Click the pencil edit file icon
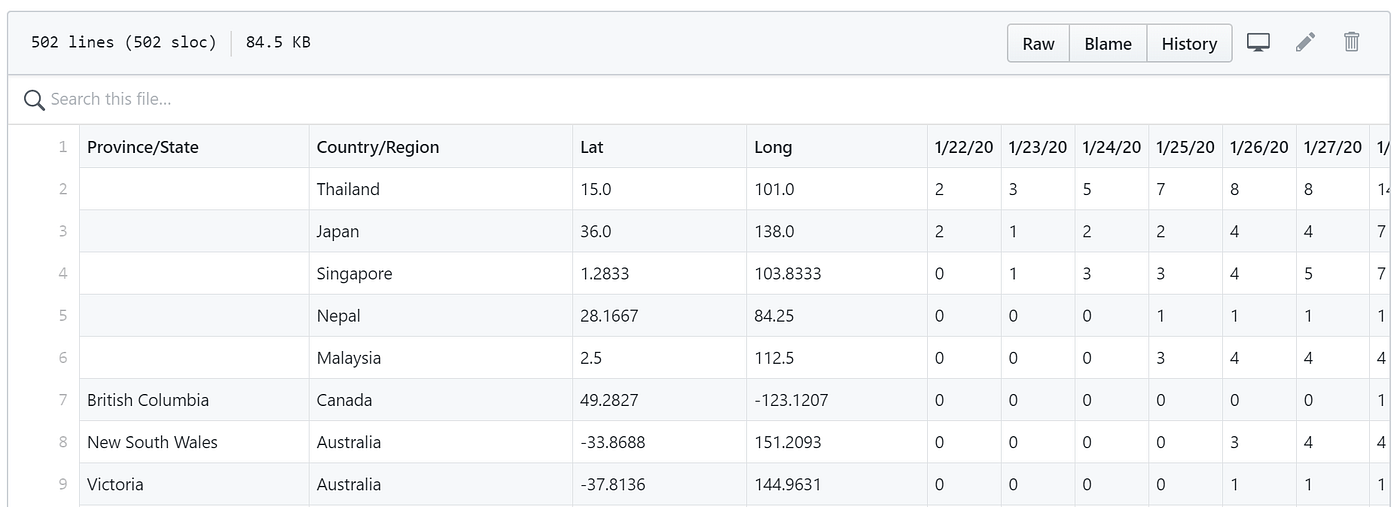 (1305, 42)
